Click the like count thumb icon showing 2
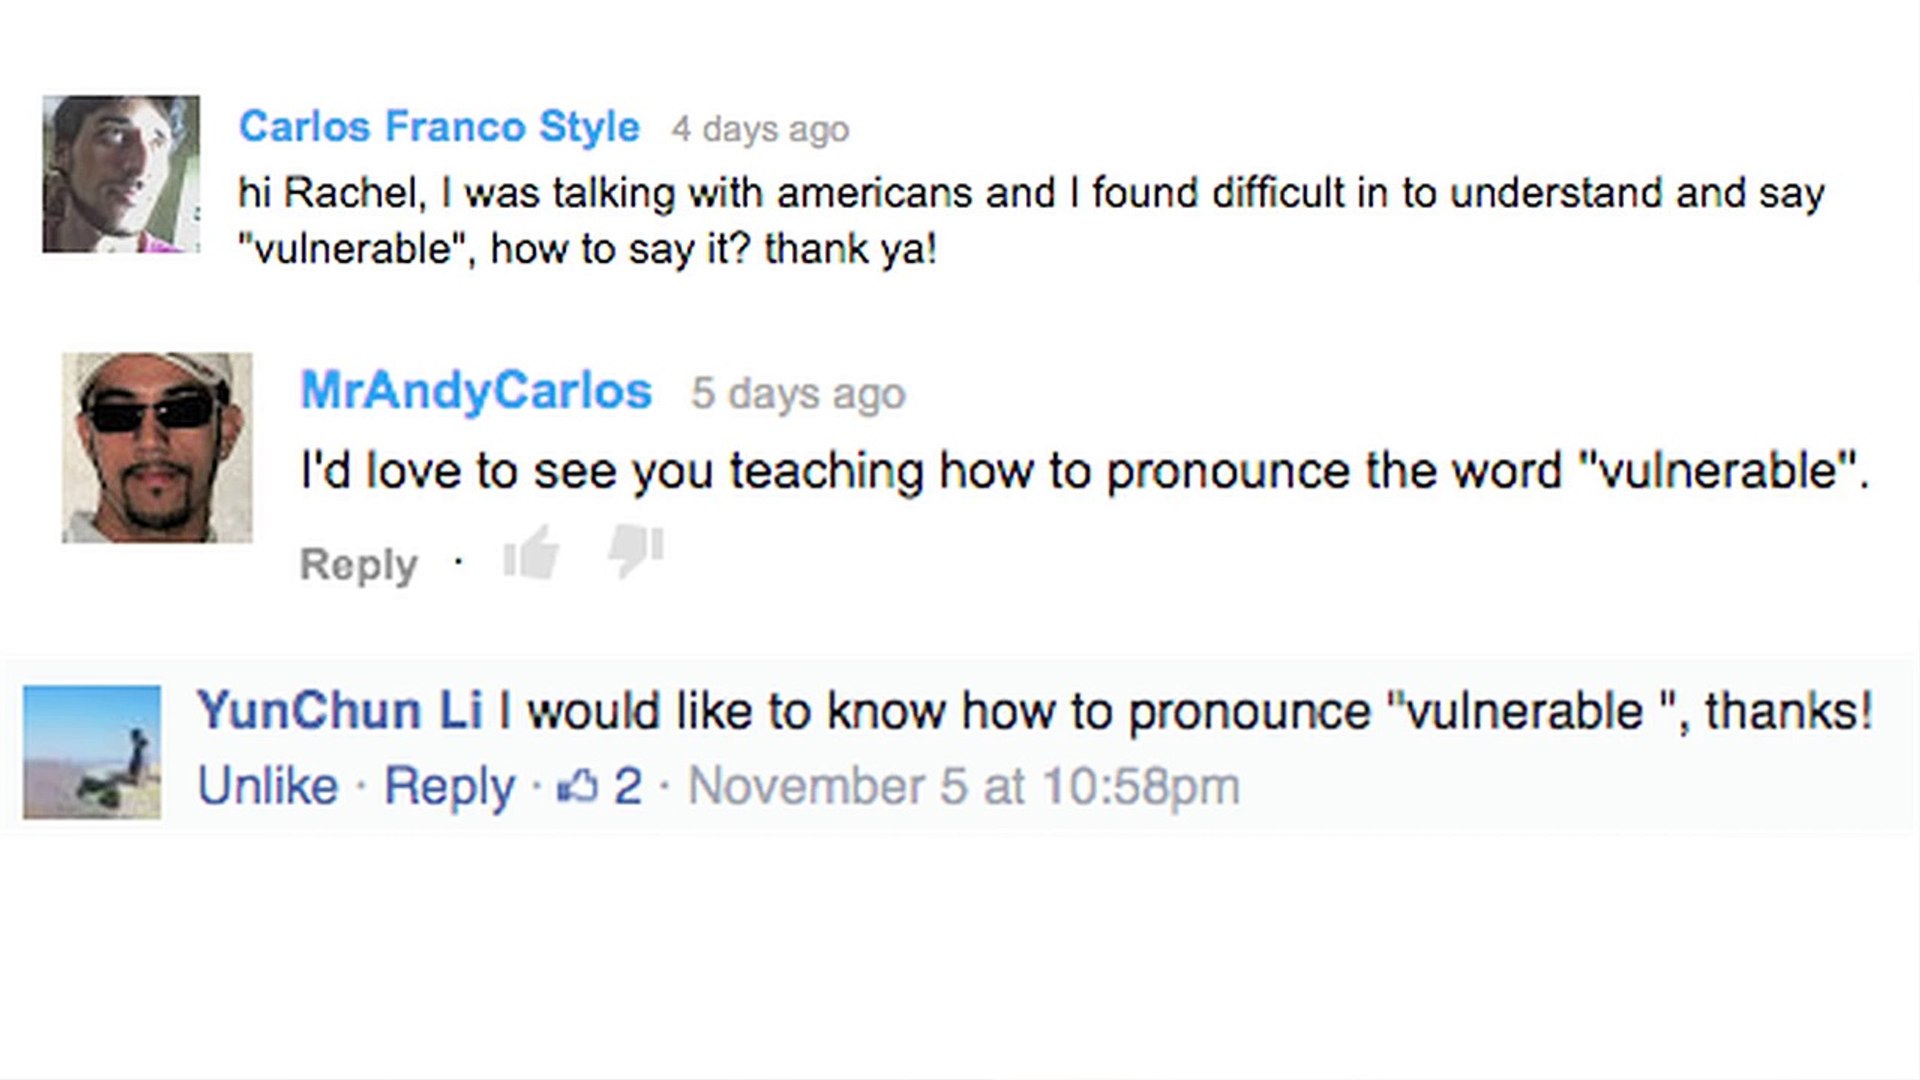Screen dimensions: 1920x1080 576,788
